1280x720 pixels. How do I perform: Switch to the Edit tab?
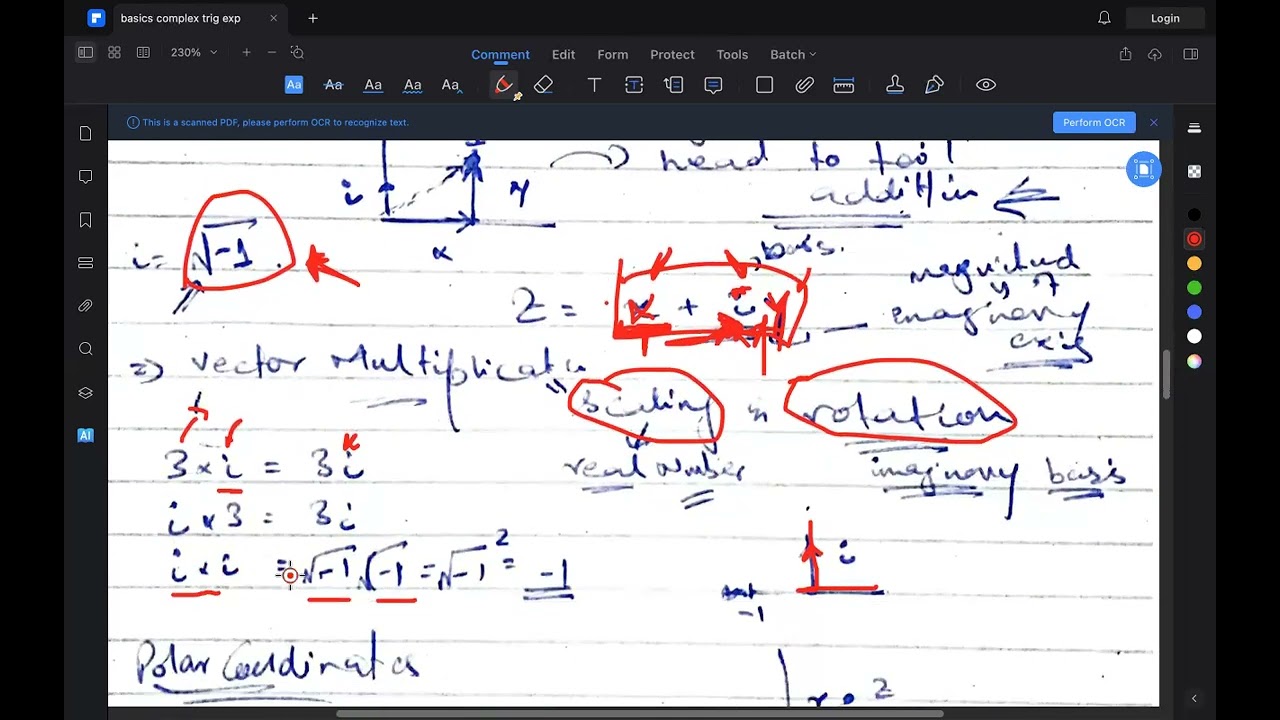click(563, 54)
